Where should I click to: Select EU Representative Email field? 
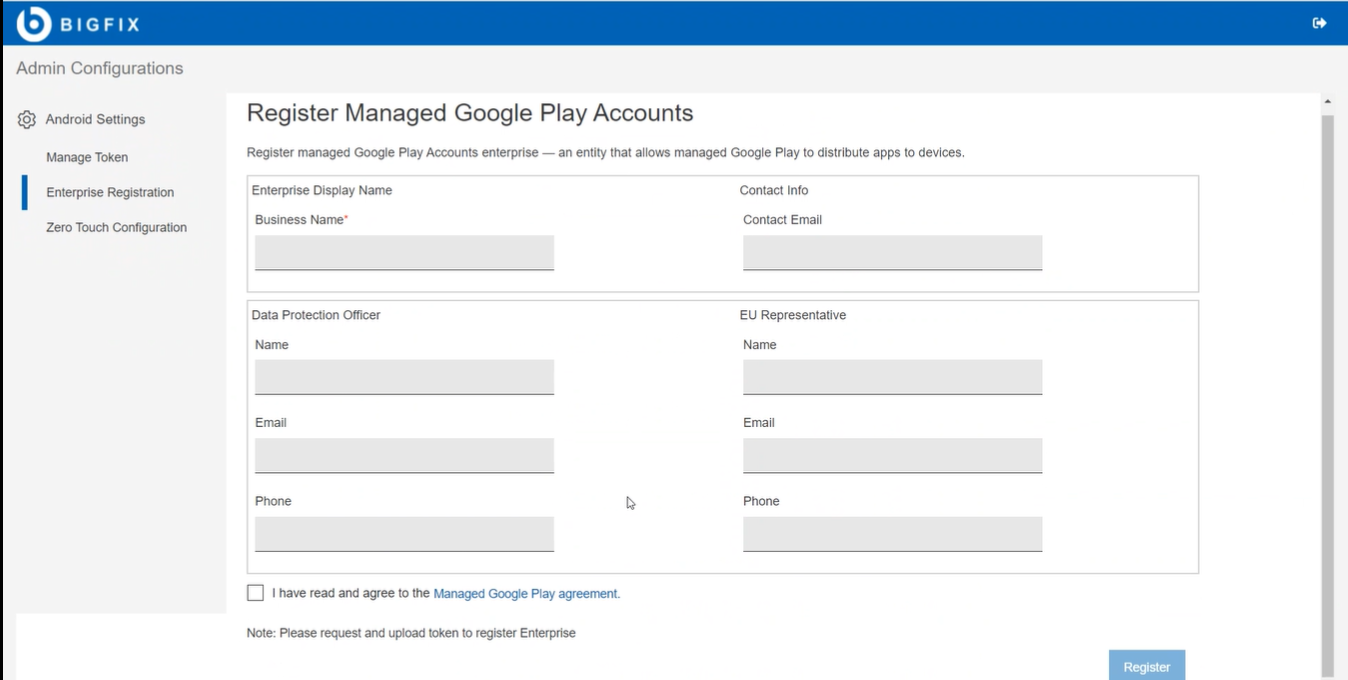[x=892, y=455]
